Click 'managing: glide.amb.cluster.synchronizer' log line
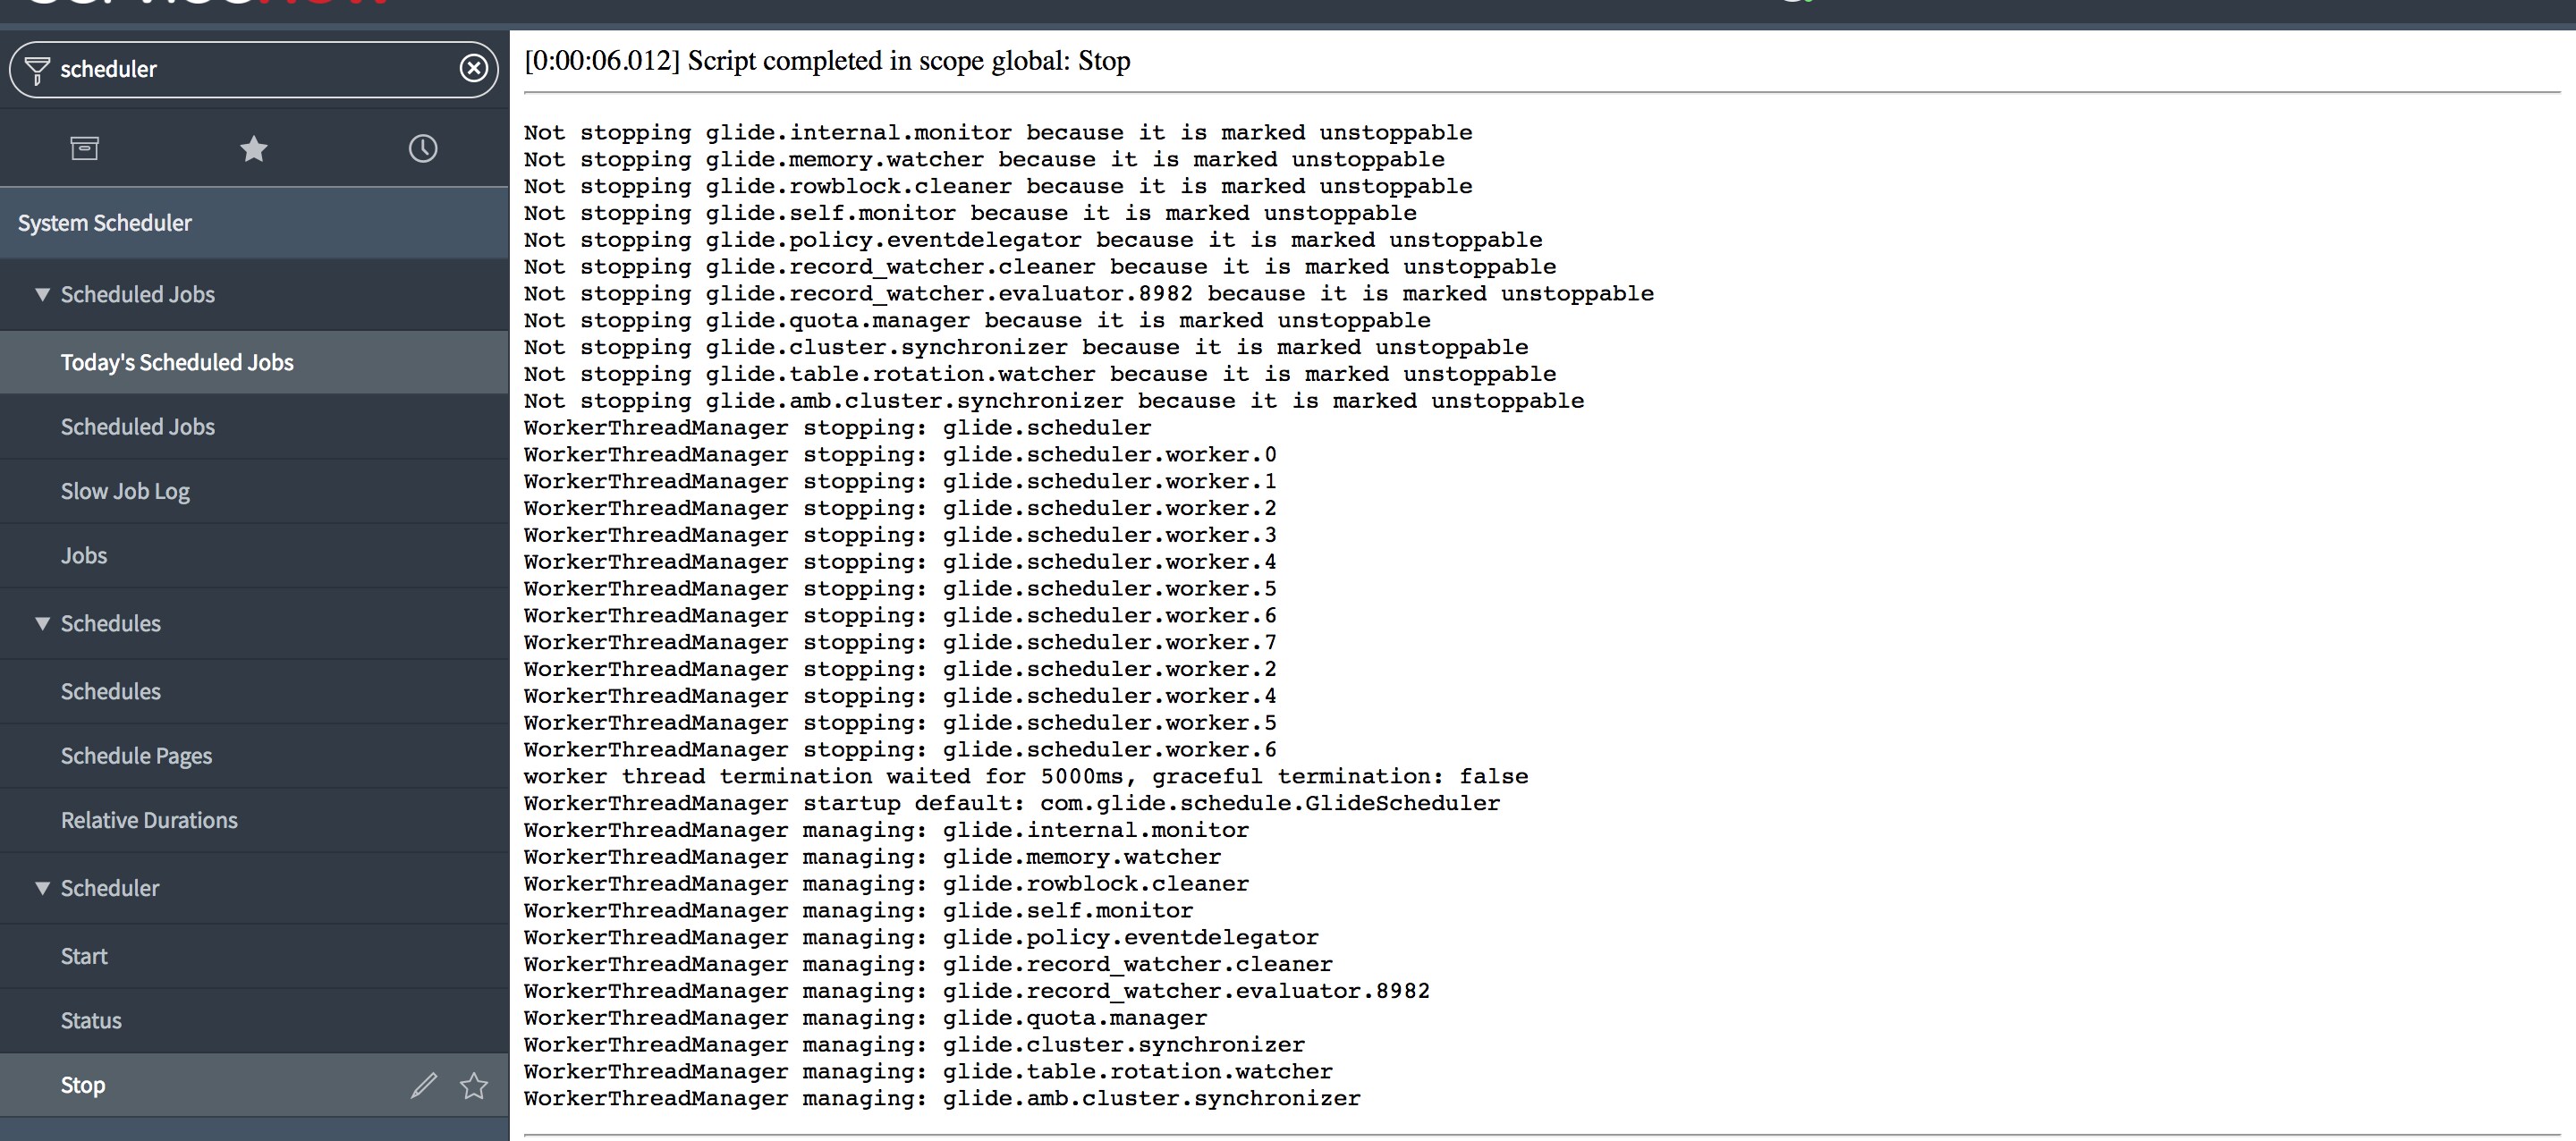The height and width of the screenshot is (1141, 2576). [942, 1098]
